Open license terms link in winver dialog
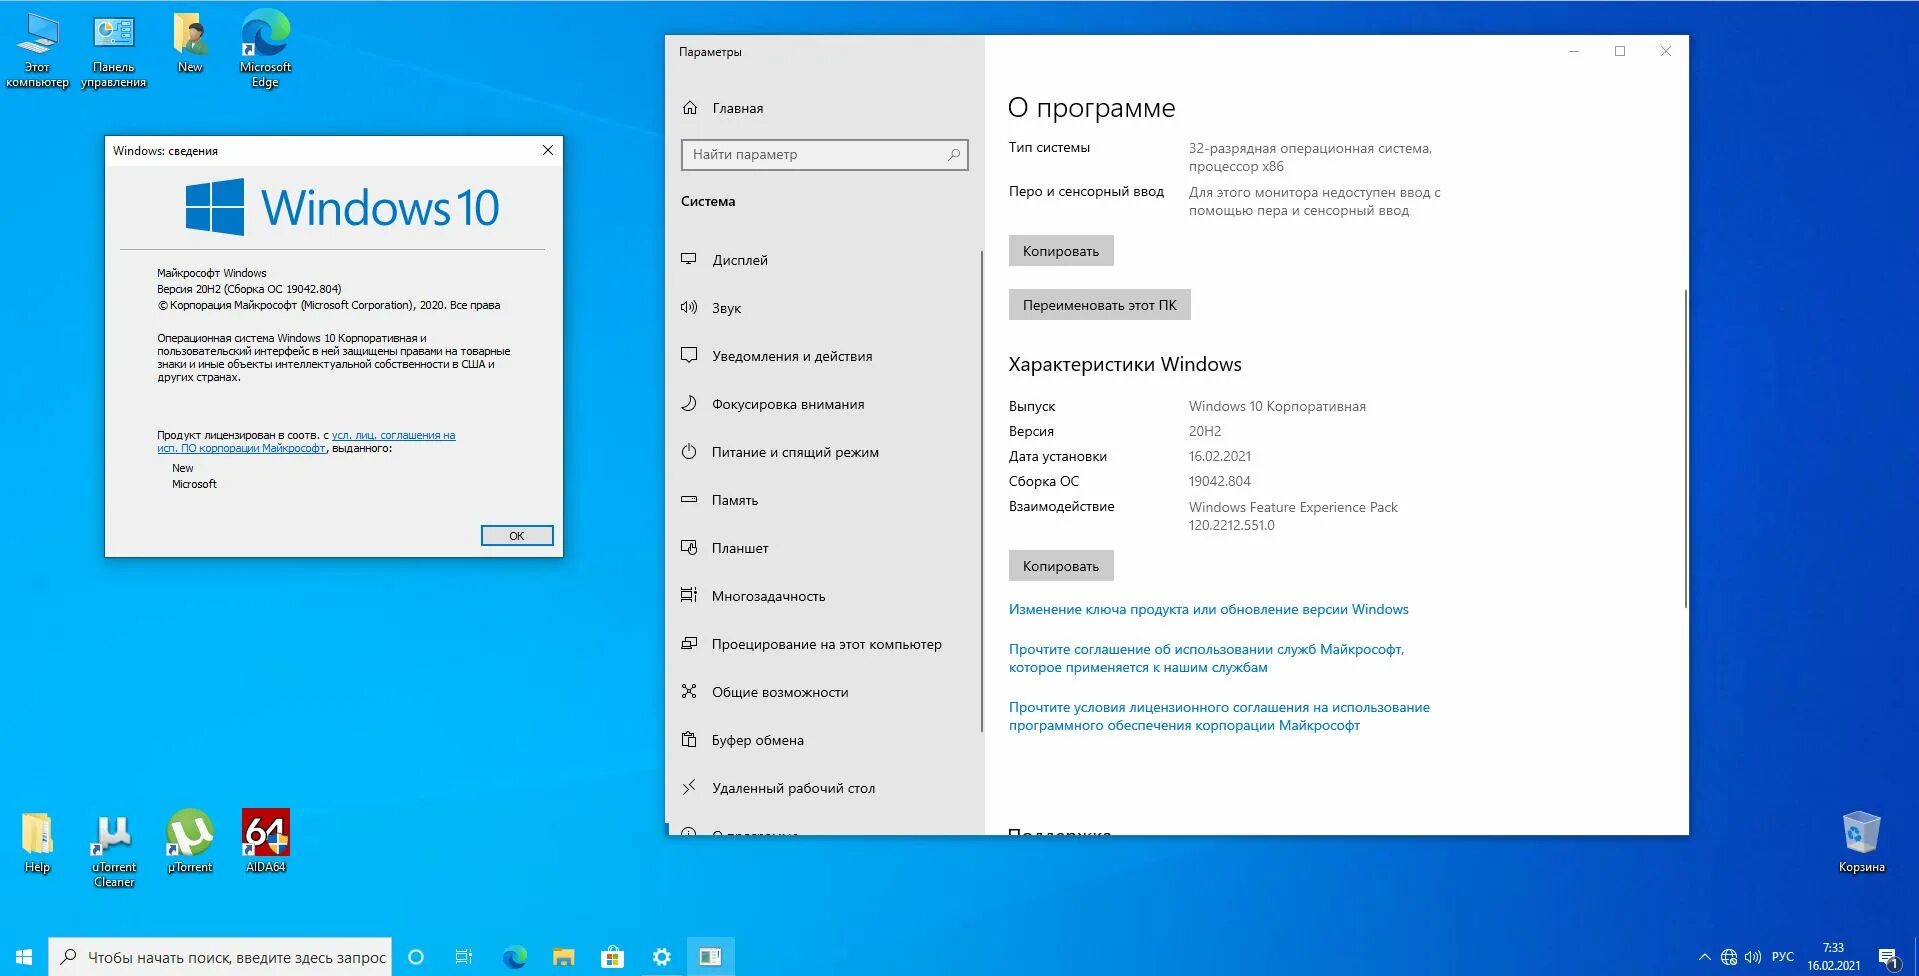 pos(306,442)
